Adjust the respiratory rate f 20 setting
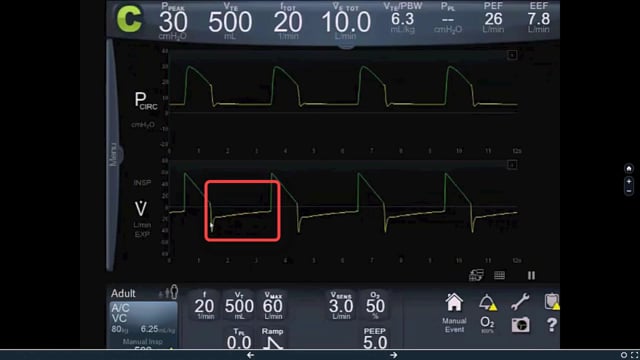This screenshot has width=640, height=360. [x=204, y=305]
